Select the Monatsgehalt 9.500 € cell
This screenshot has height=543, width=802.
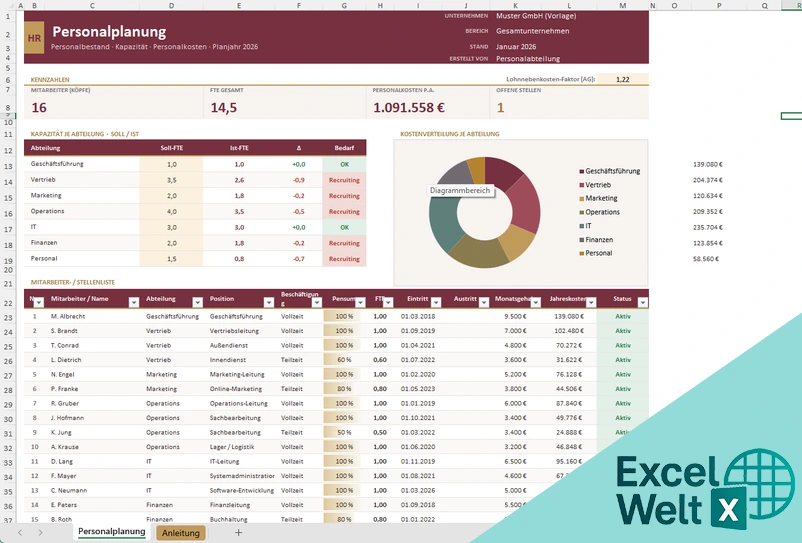coord(515,316)
